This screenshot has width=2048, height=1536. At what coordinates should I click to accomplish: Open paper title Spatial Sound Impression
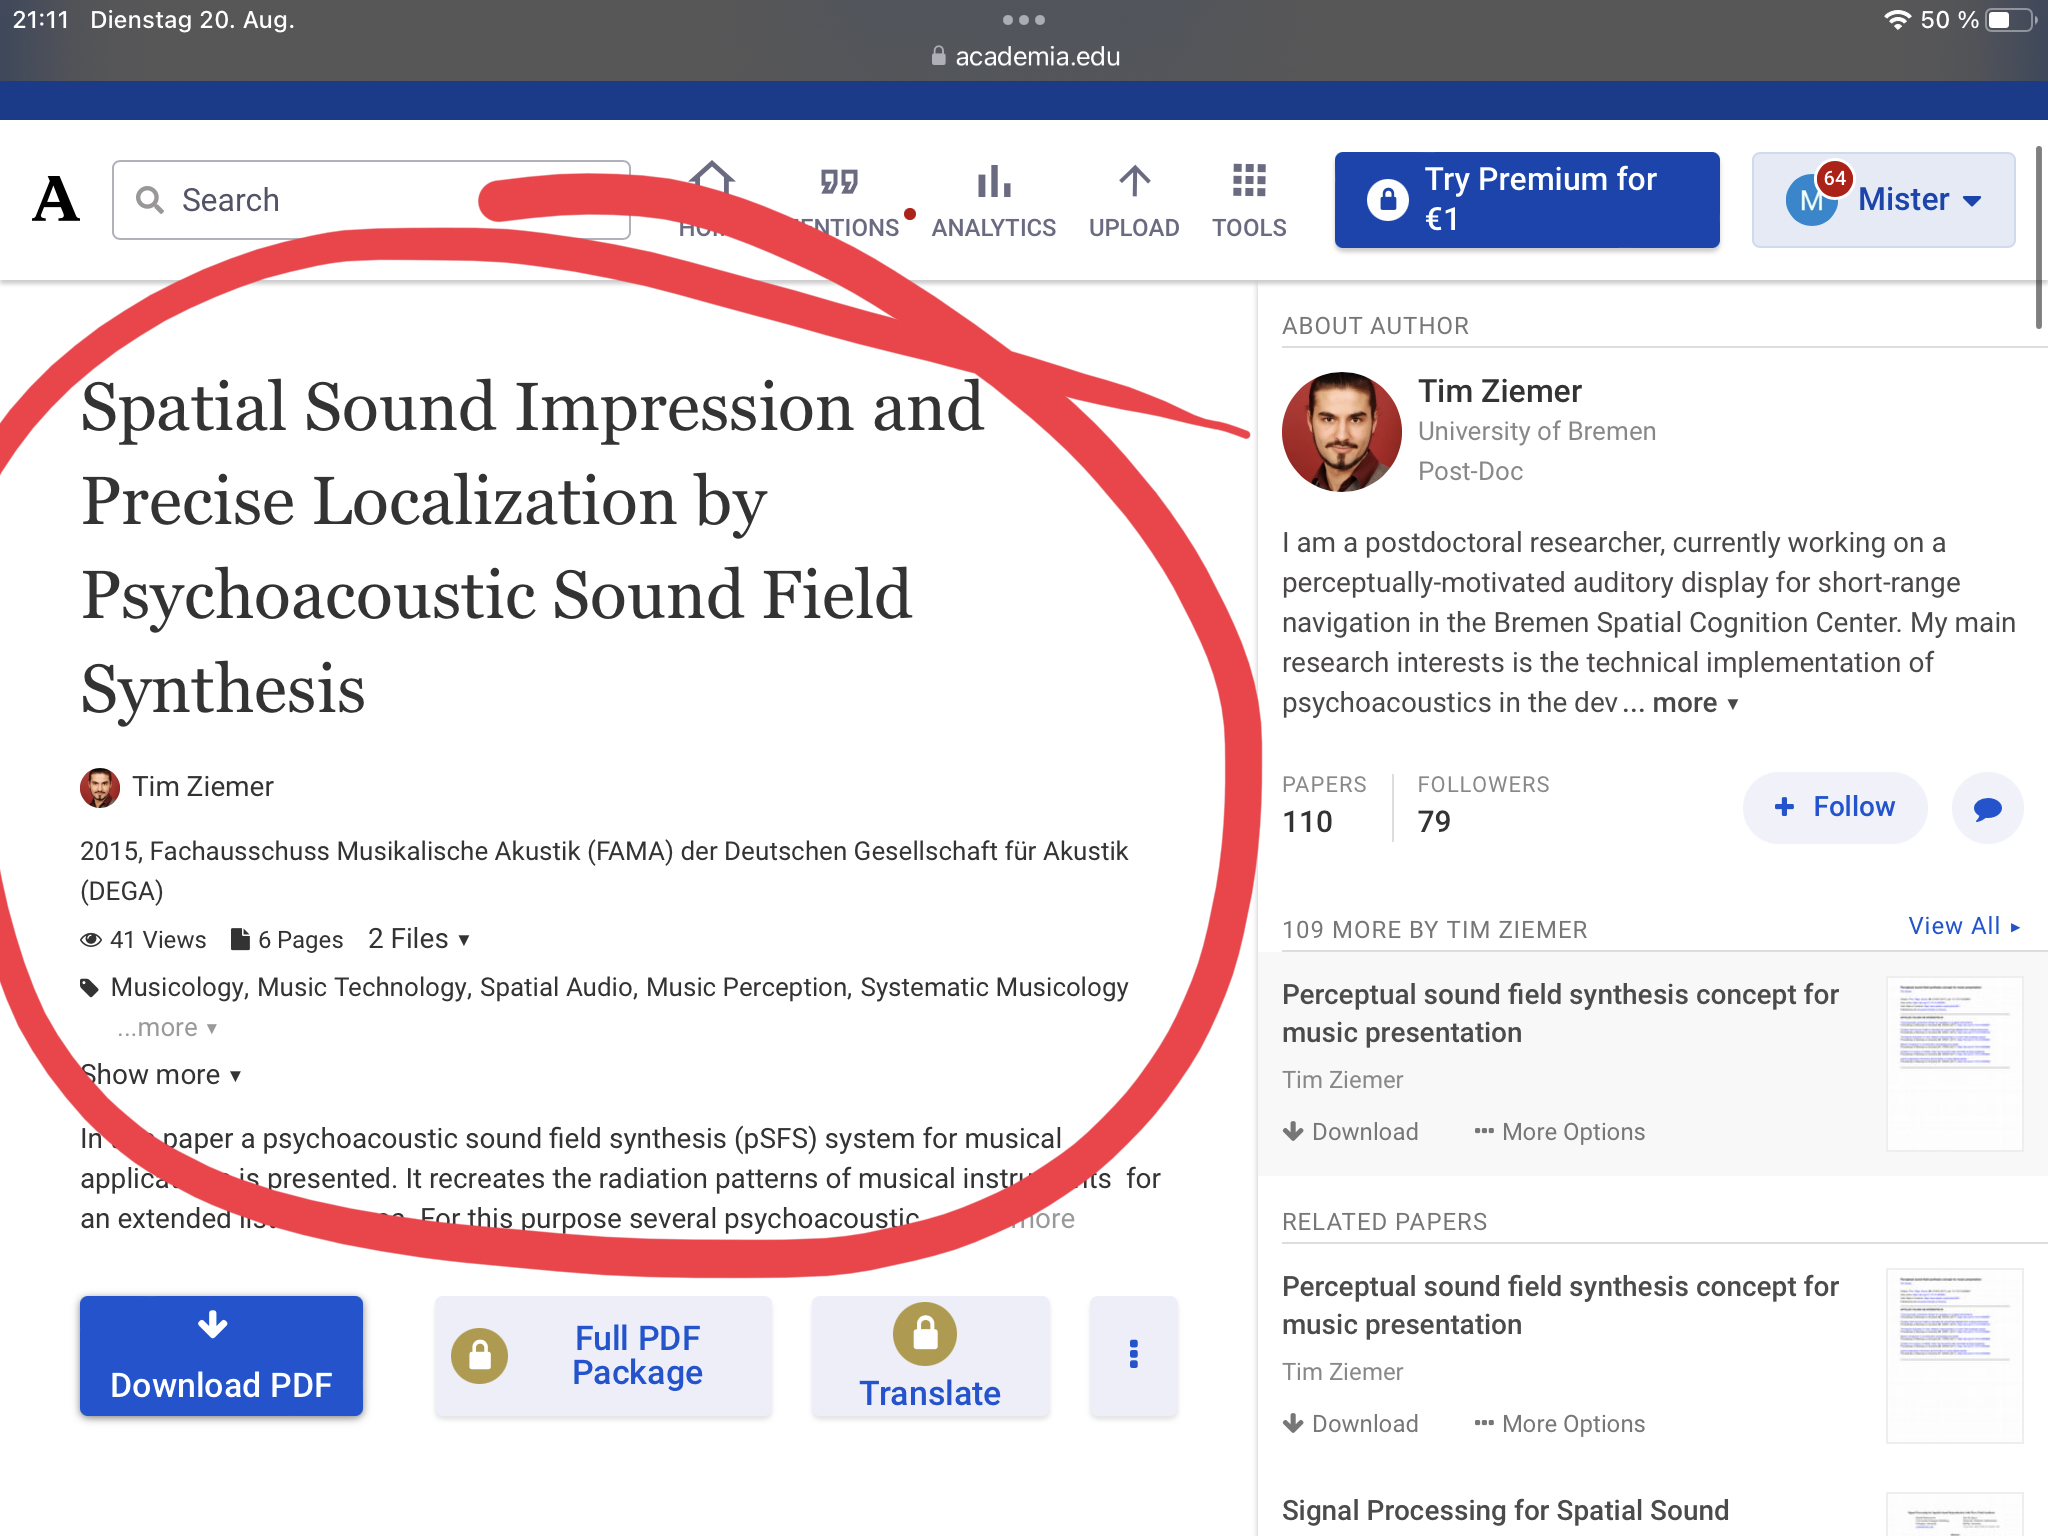coord(532,548)
